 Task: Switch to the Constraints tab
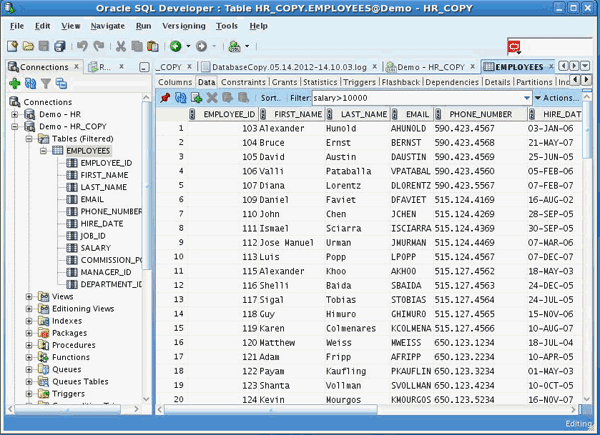click(243, 82)
